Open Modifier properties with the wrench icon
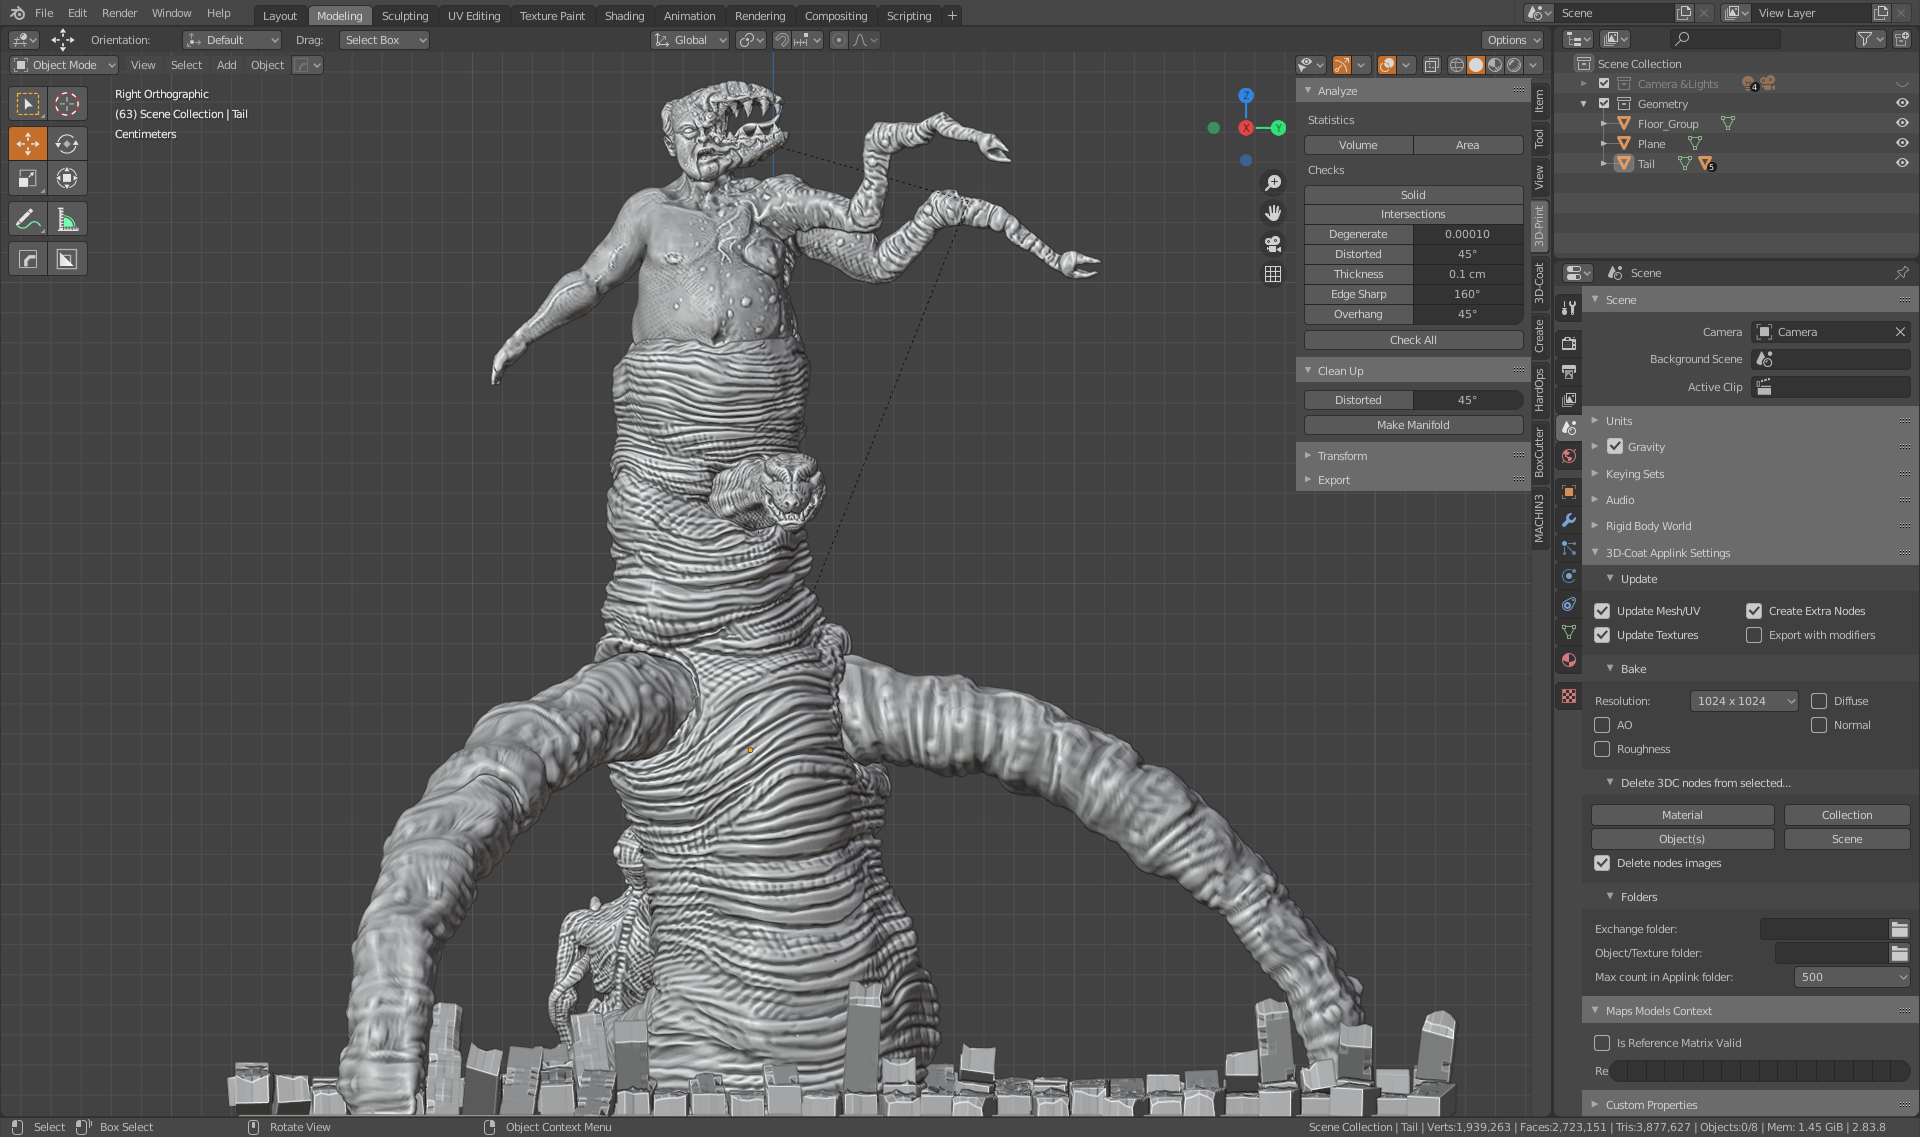This screenshot has width=1920, height=1137. (x=1568, y=521)
